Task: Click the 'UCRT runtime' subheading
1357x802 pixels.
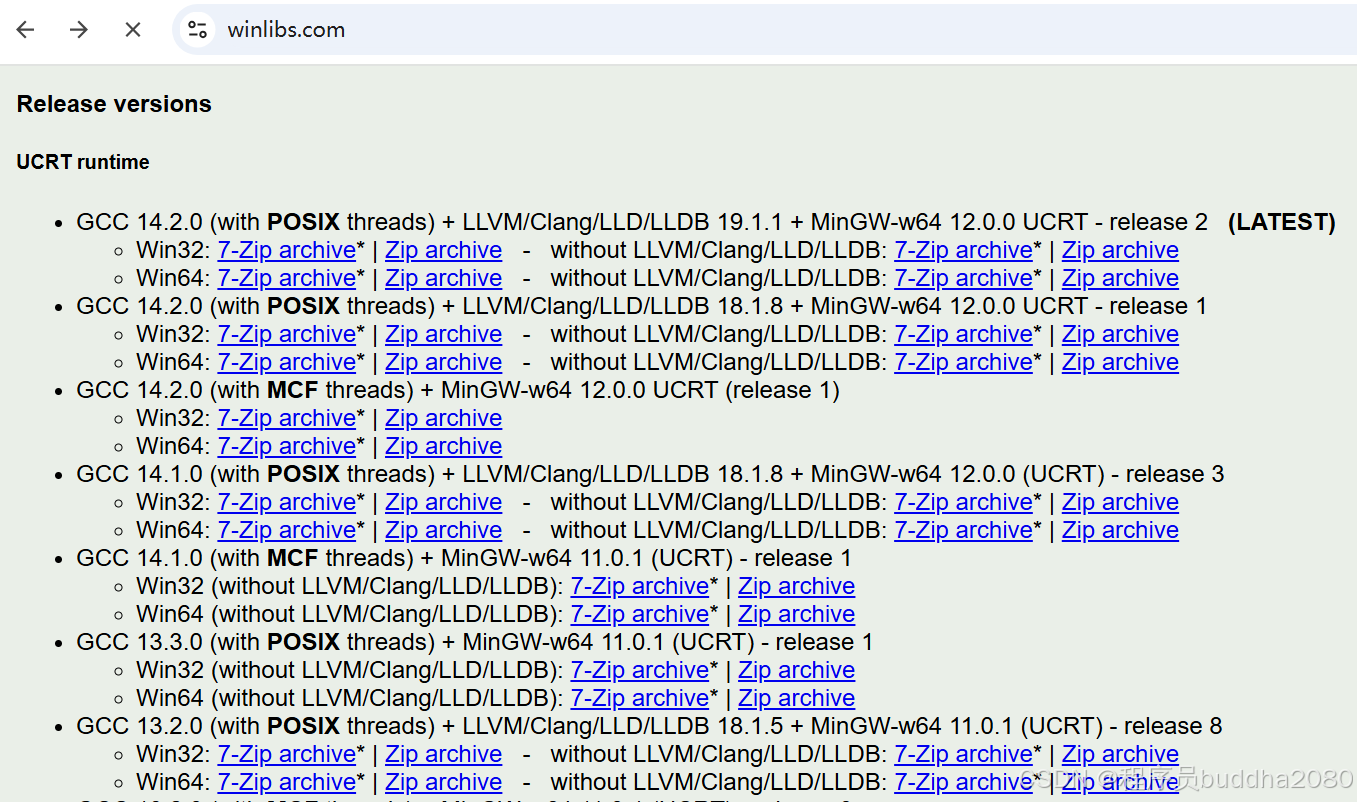Action: (x=83, y=162)
